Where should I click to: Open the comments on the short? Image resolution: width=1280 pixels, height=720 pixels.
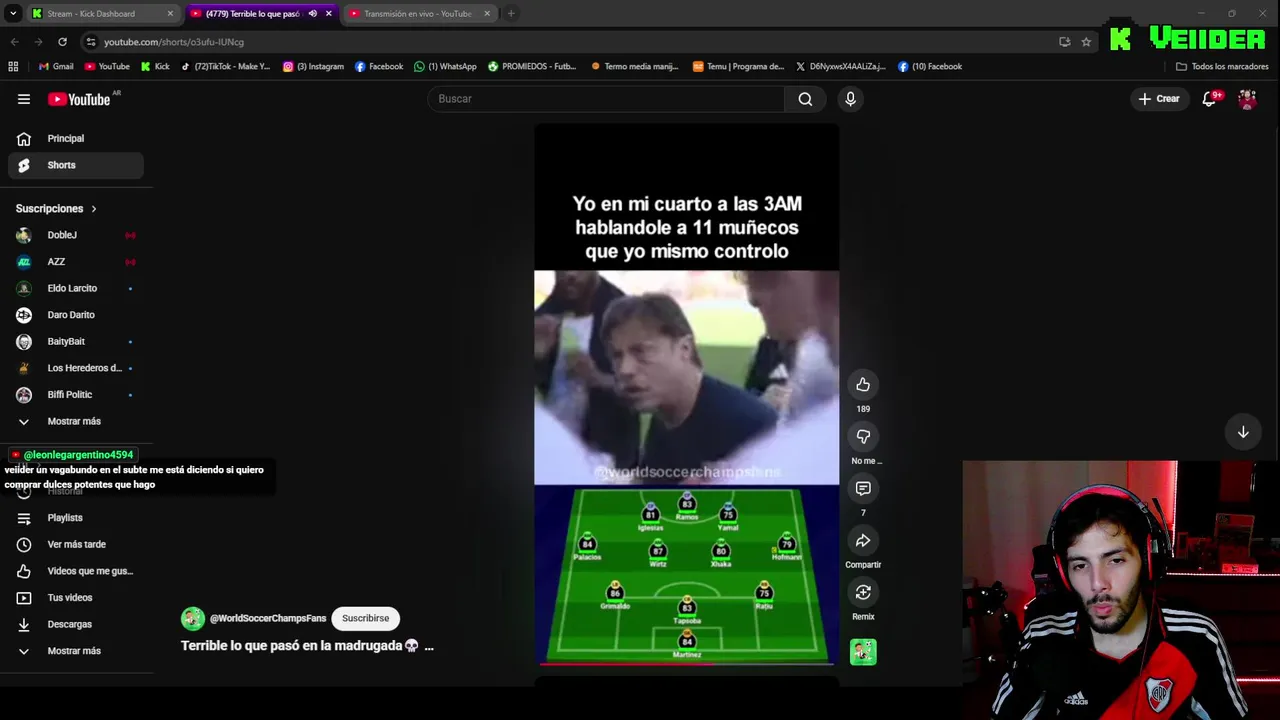click(863, 489)
